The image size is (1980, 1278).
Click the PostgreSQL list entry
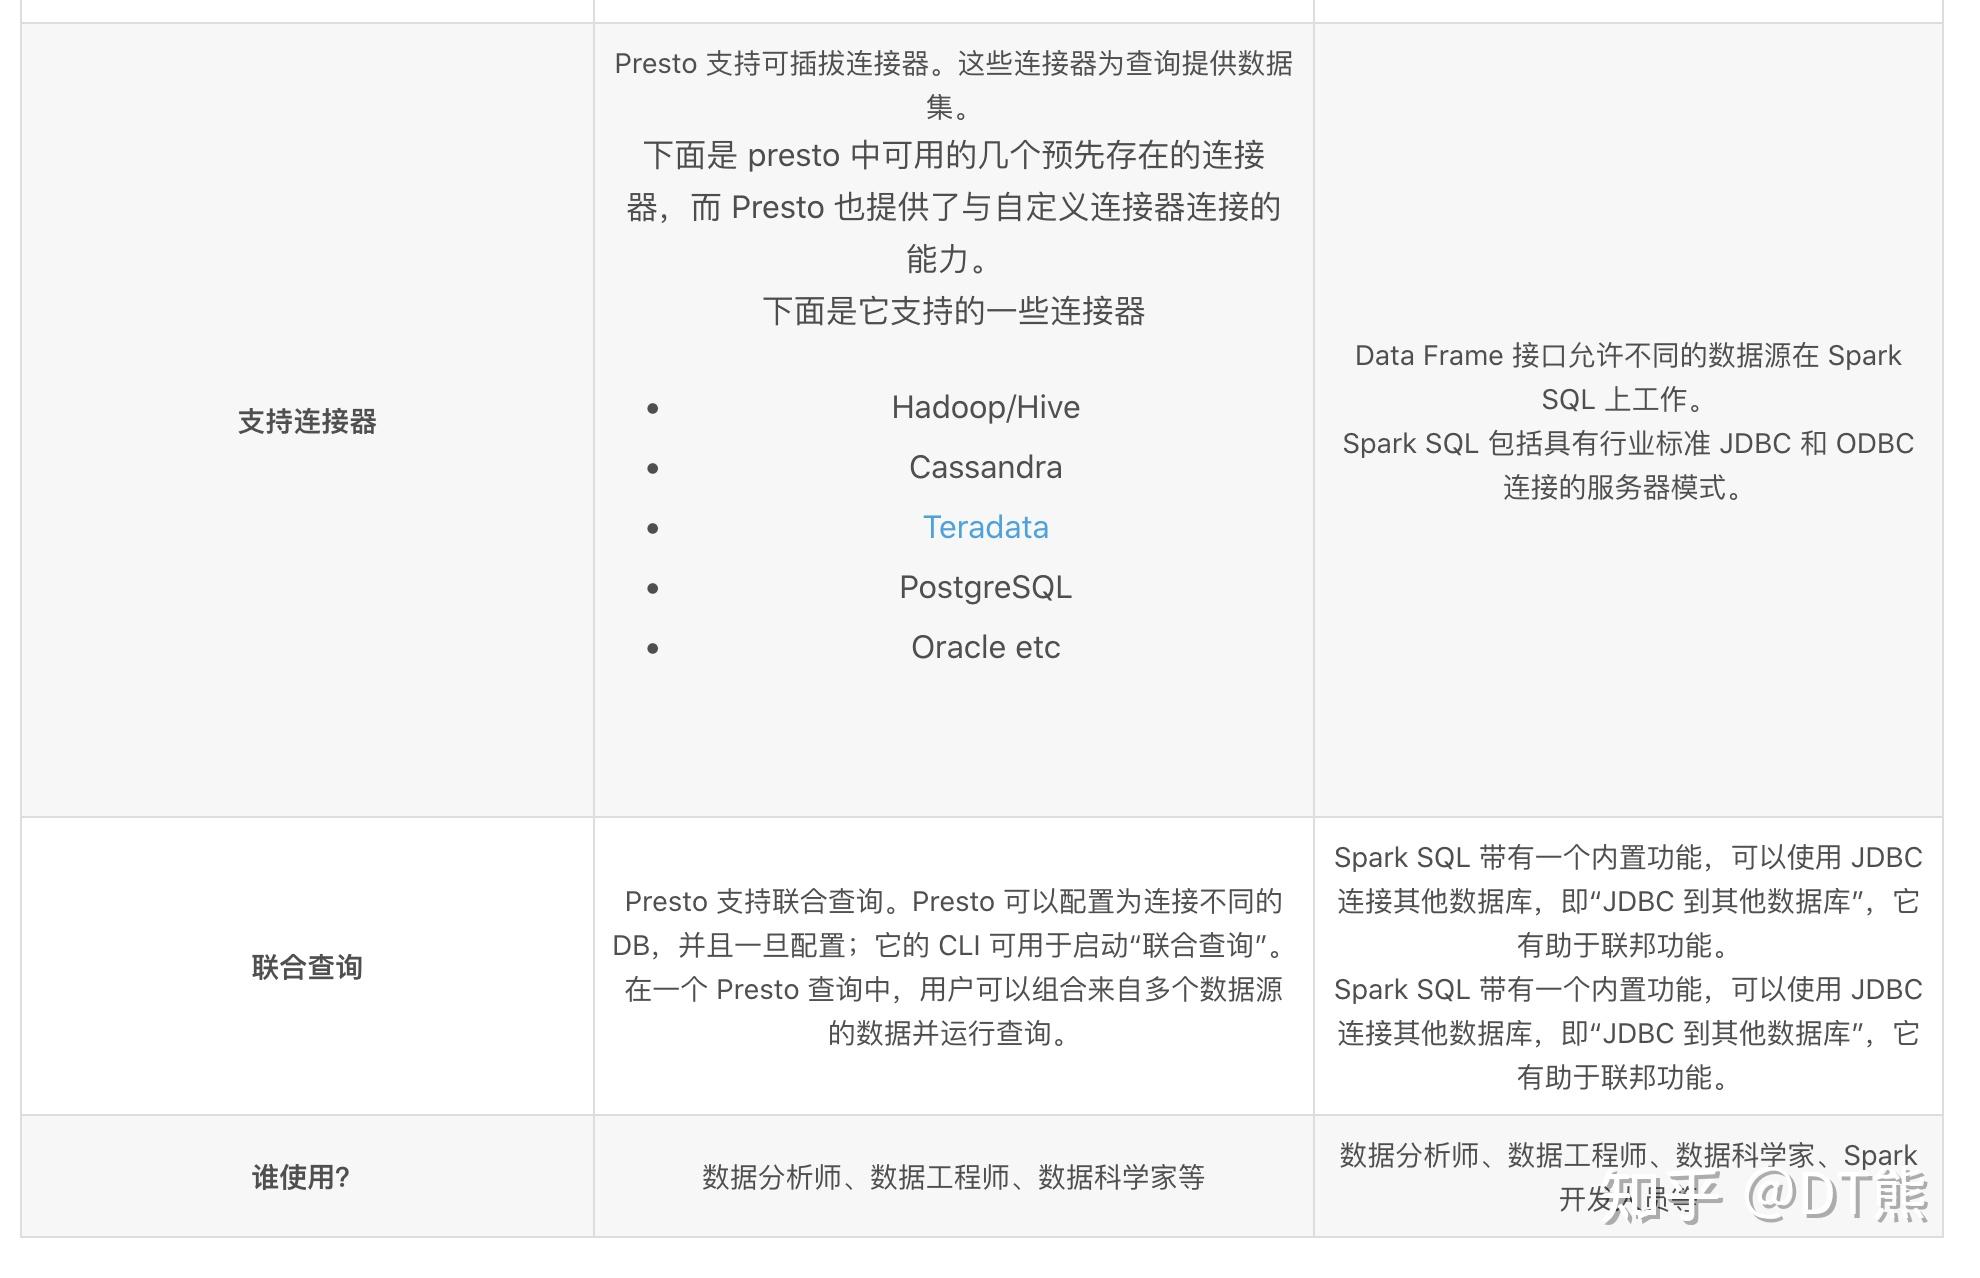tap(985, 587)
